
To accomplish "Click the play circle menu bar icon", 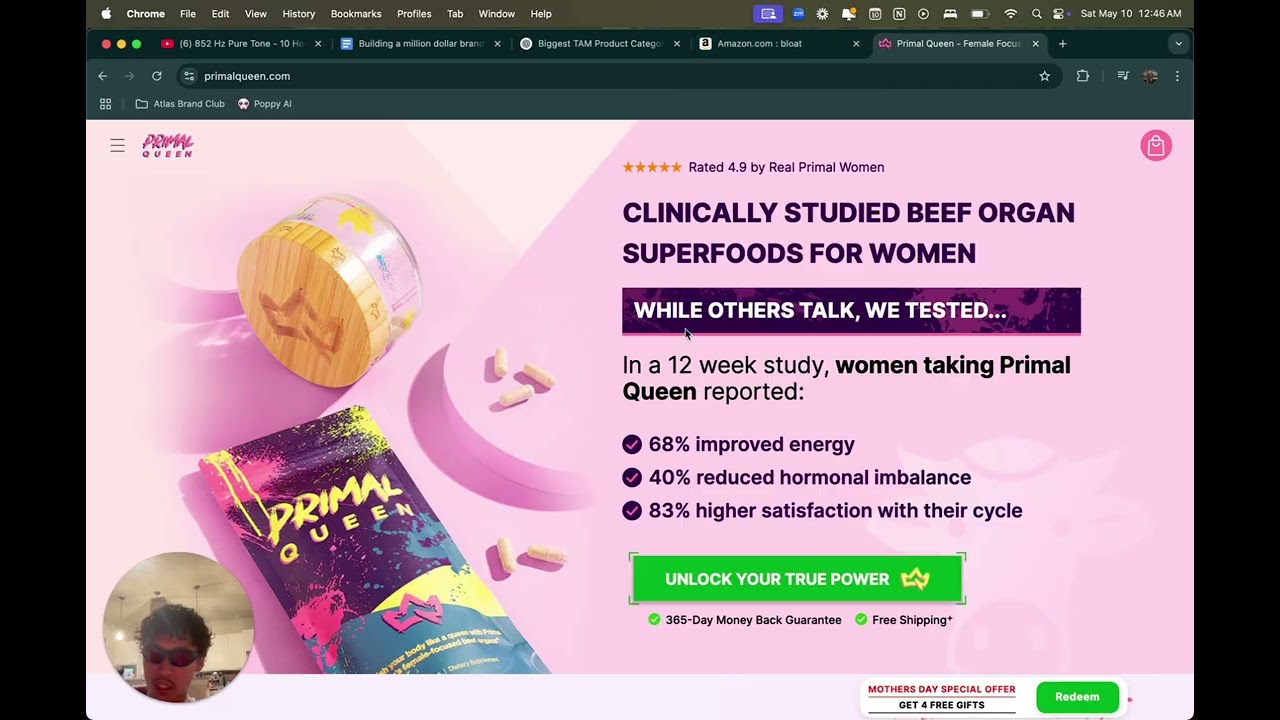I will point(924,14).
